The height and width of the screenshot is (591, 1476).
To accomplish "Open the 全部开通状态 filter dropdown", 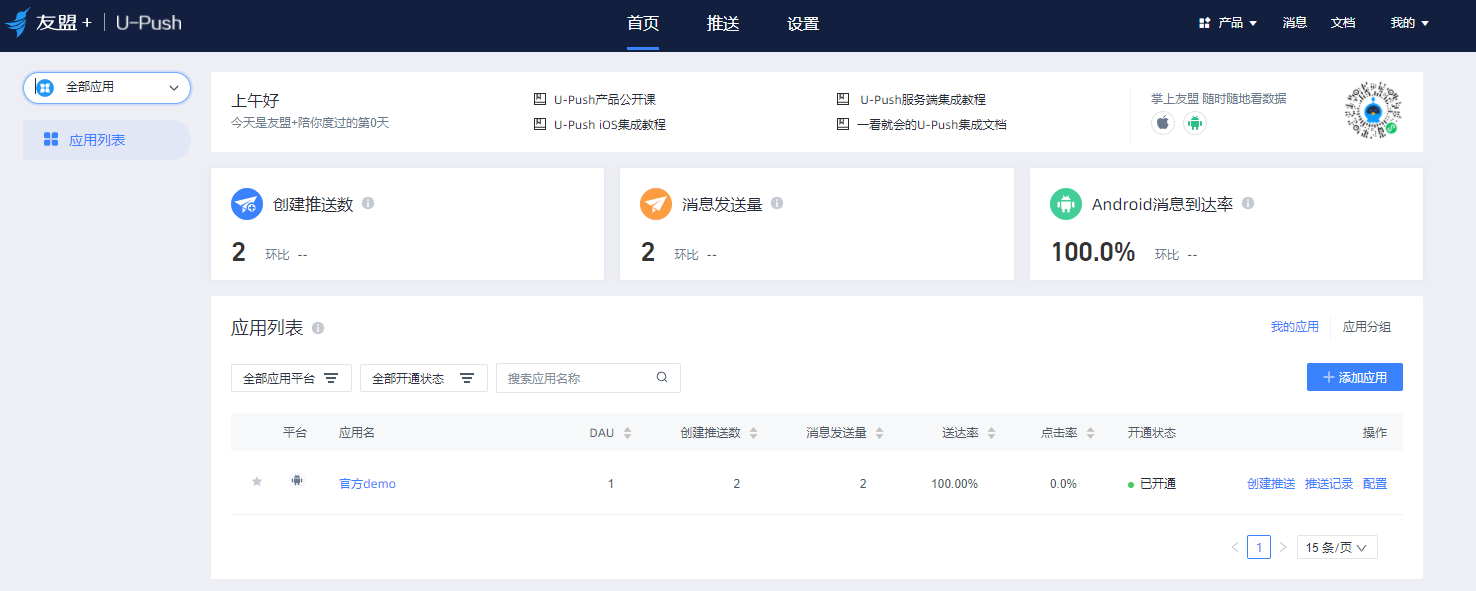I will point(424,378).
